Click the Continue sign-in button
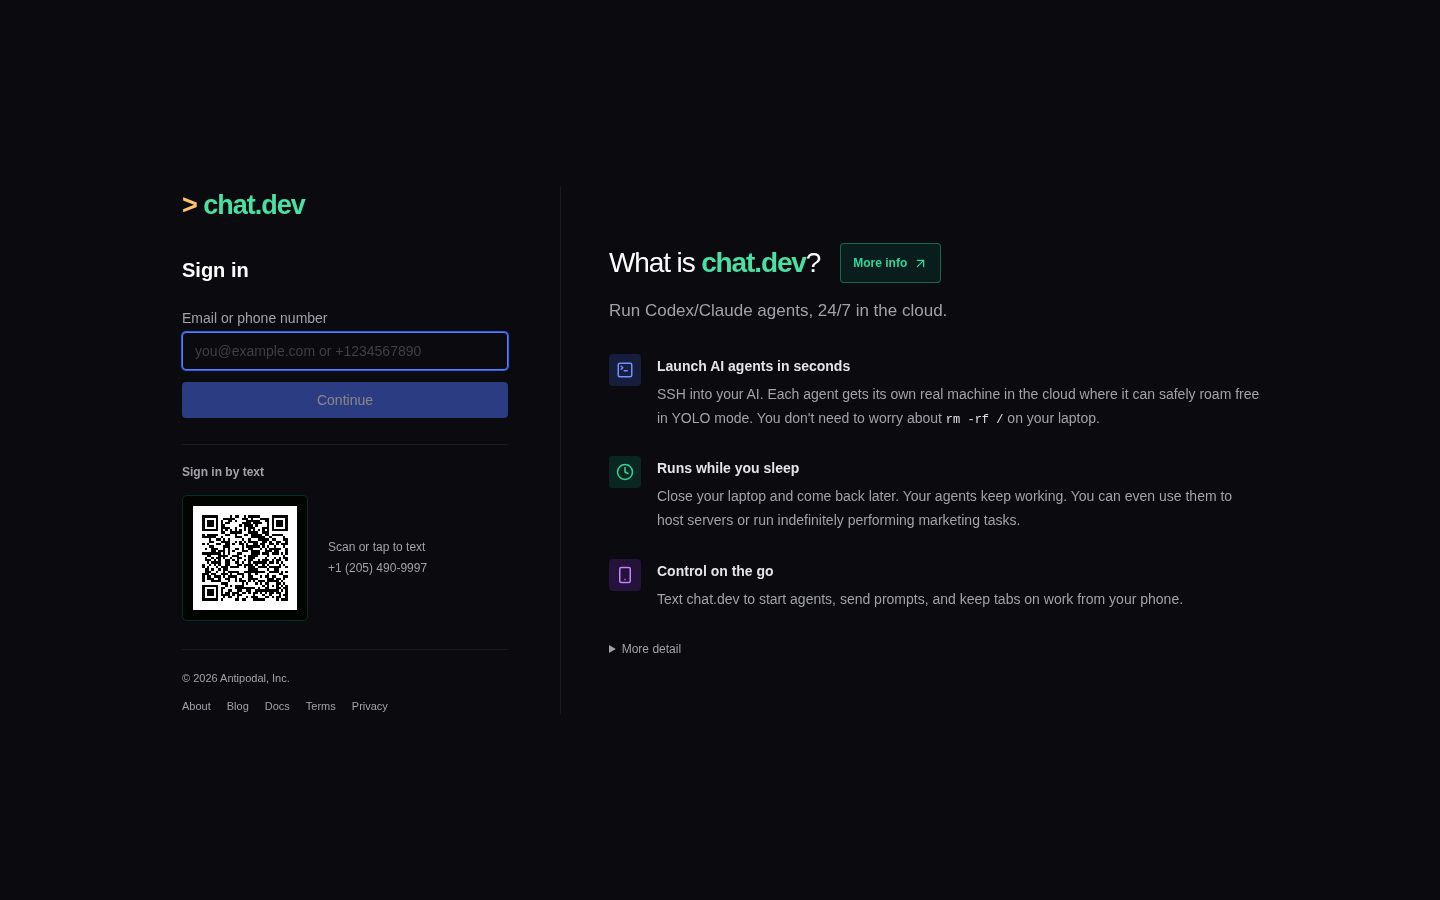The image size is (1440, 900). tap(345, 400)
